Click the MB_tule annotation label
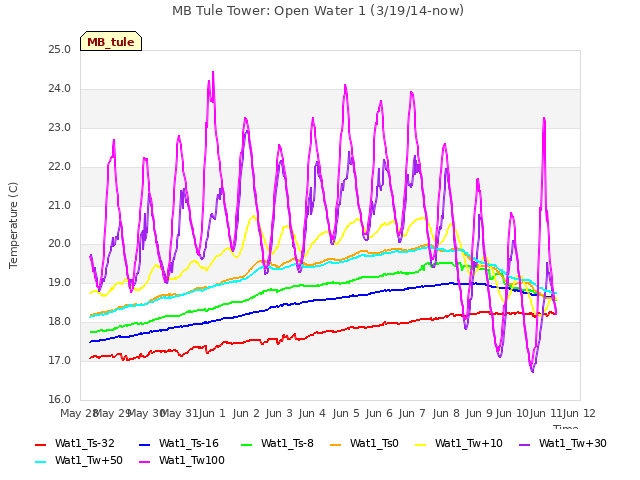 tap(111, 41)
